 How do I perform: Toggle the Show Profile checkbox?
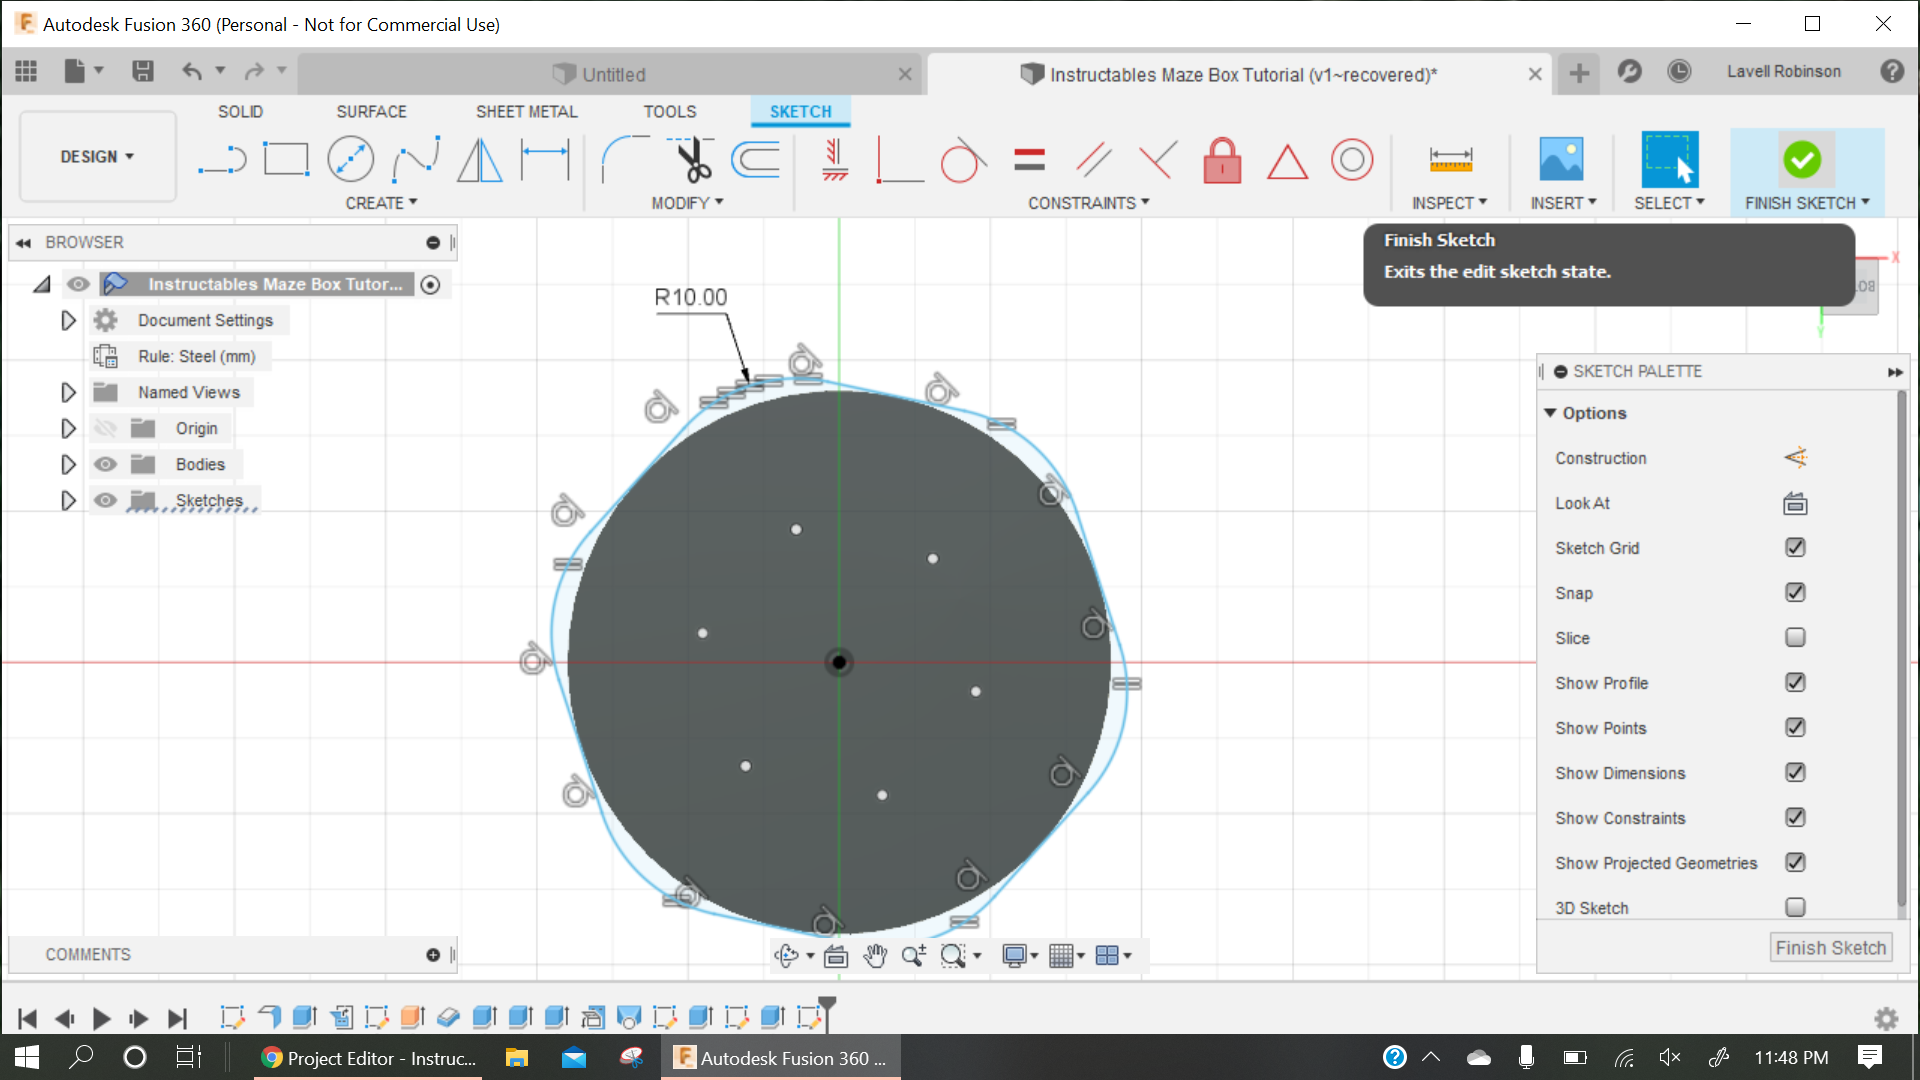pyautogui.click(x=1795, y=683)
